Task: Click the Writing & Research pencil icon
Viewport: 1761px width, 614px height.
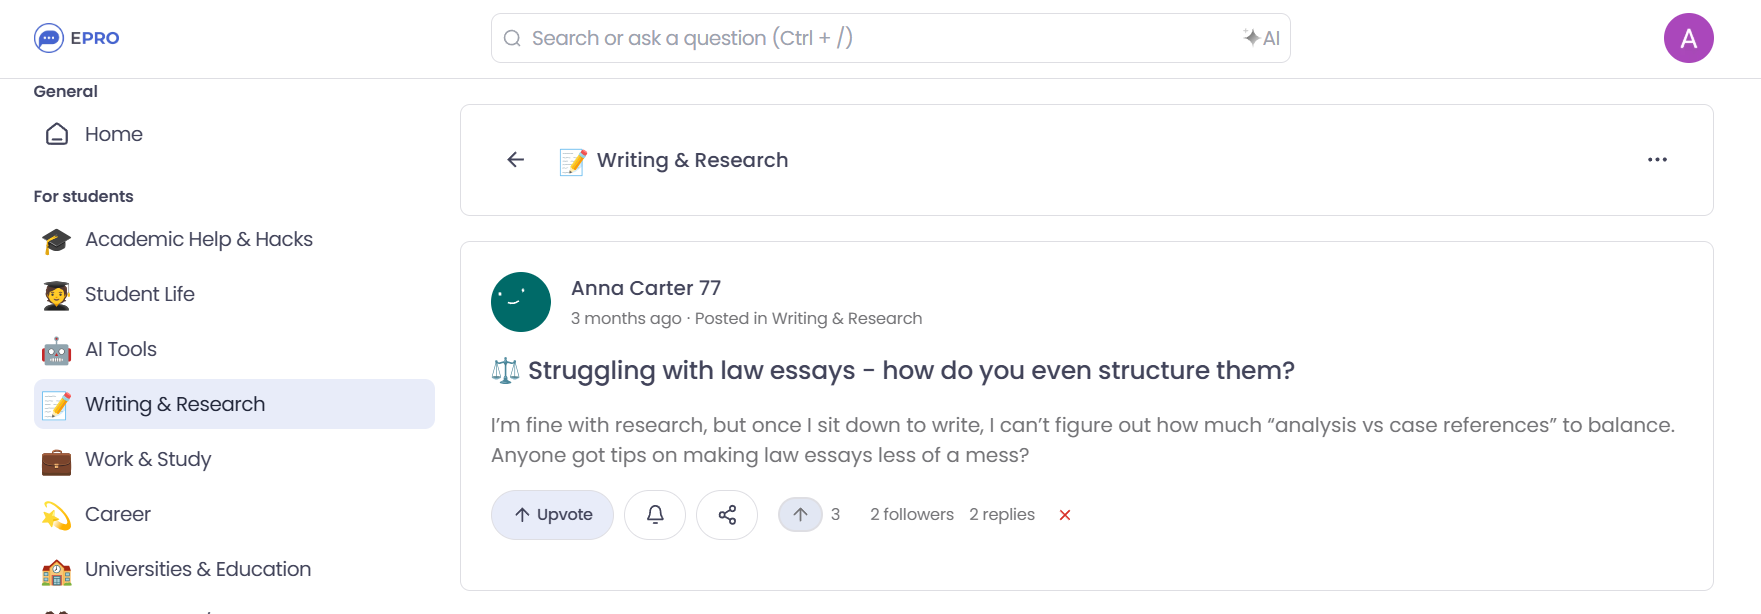Action: [x=57, y=404]
